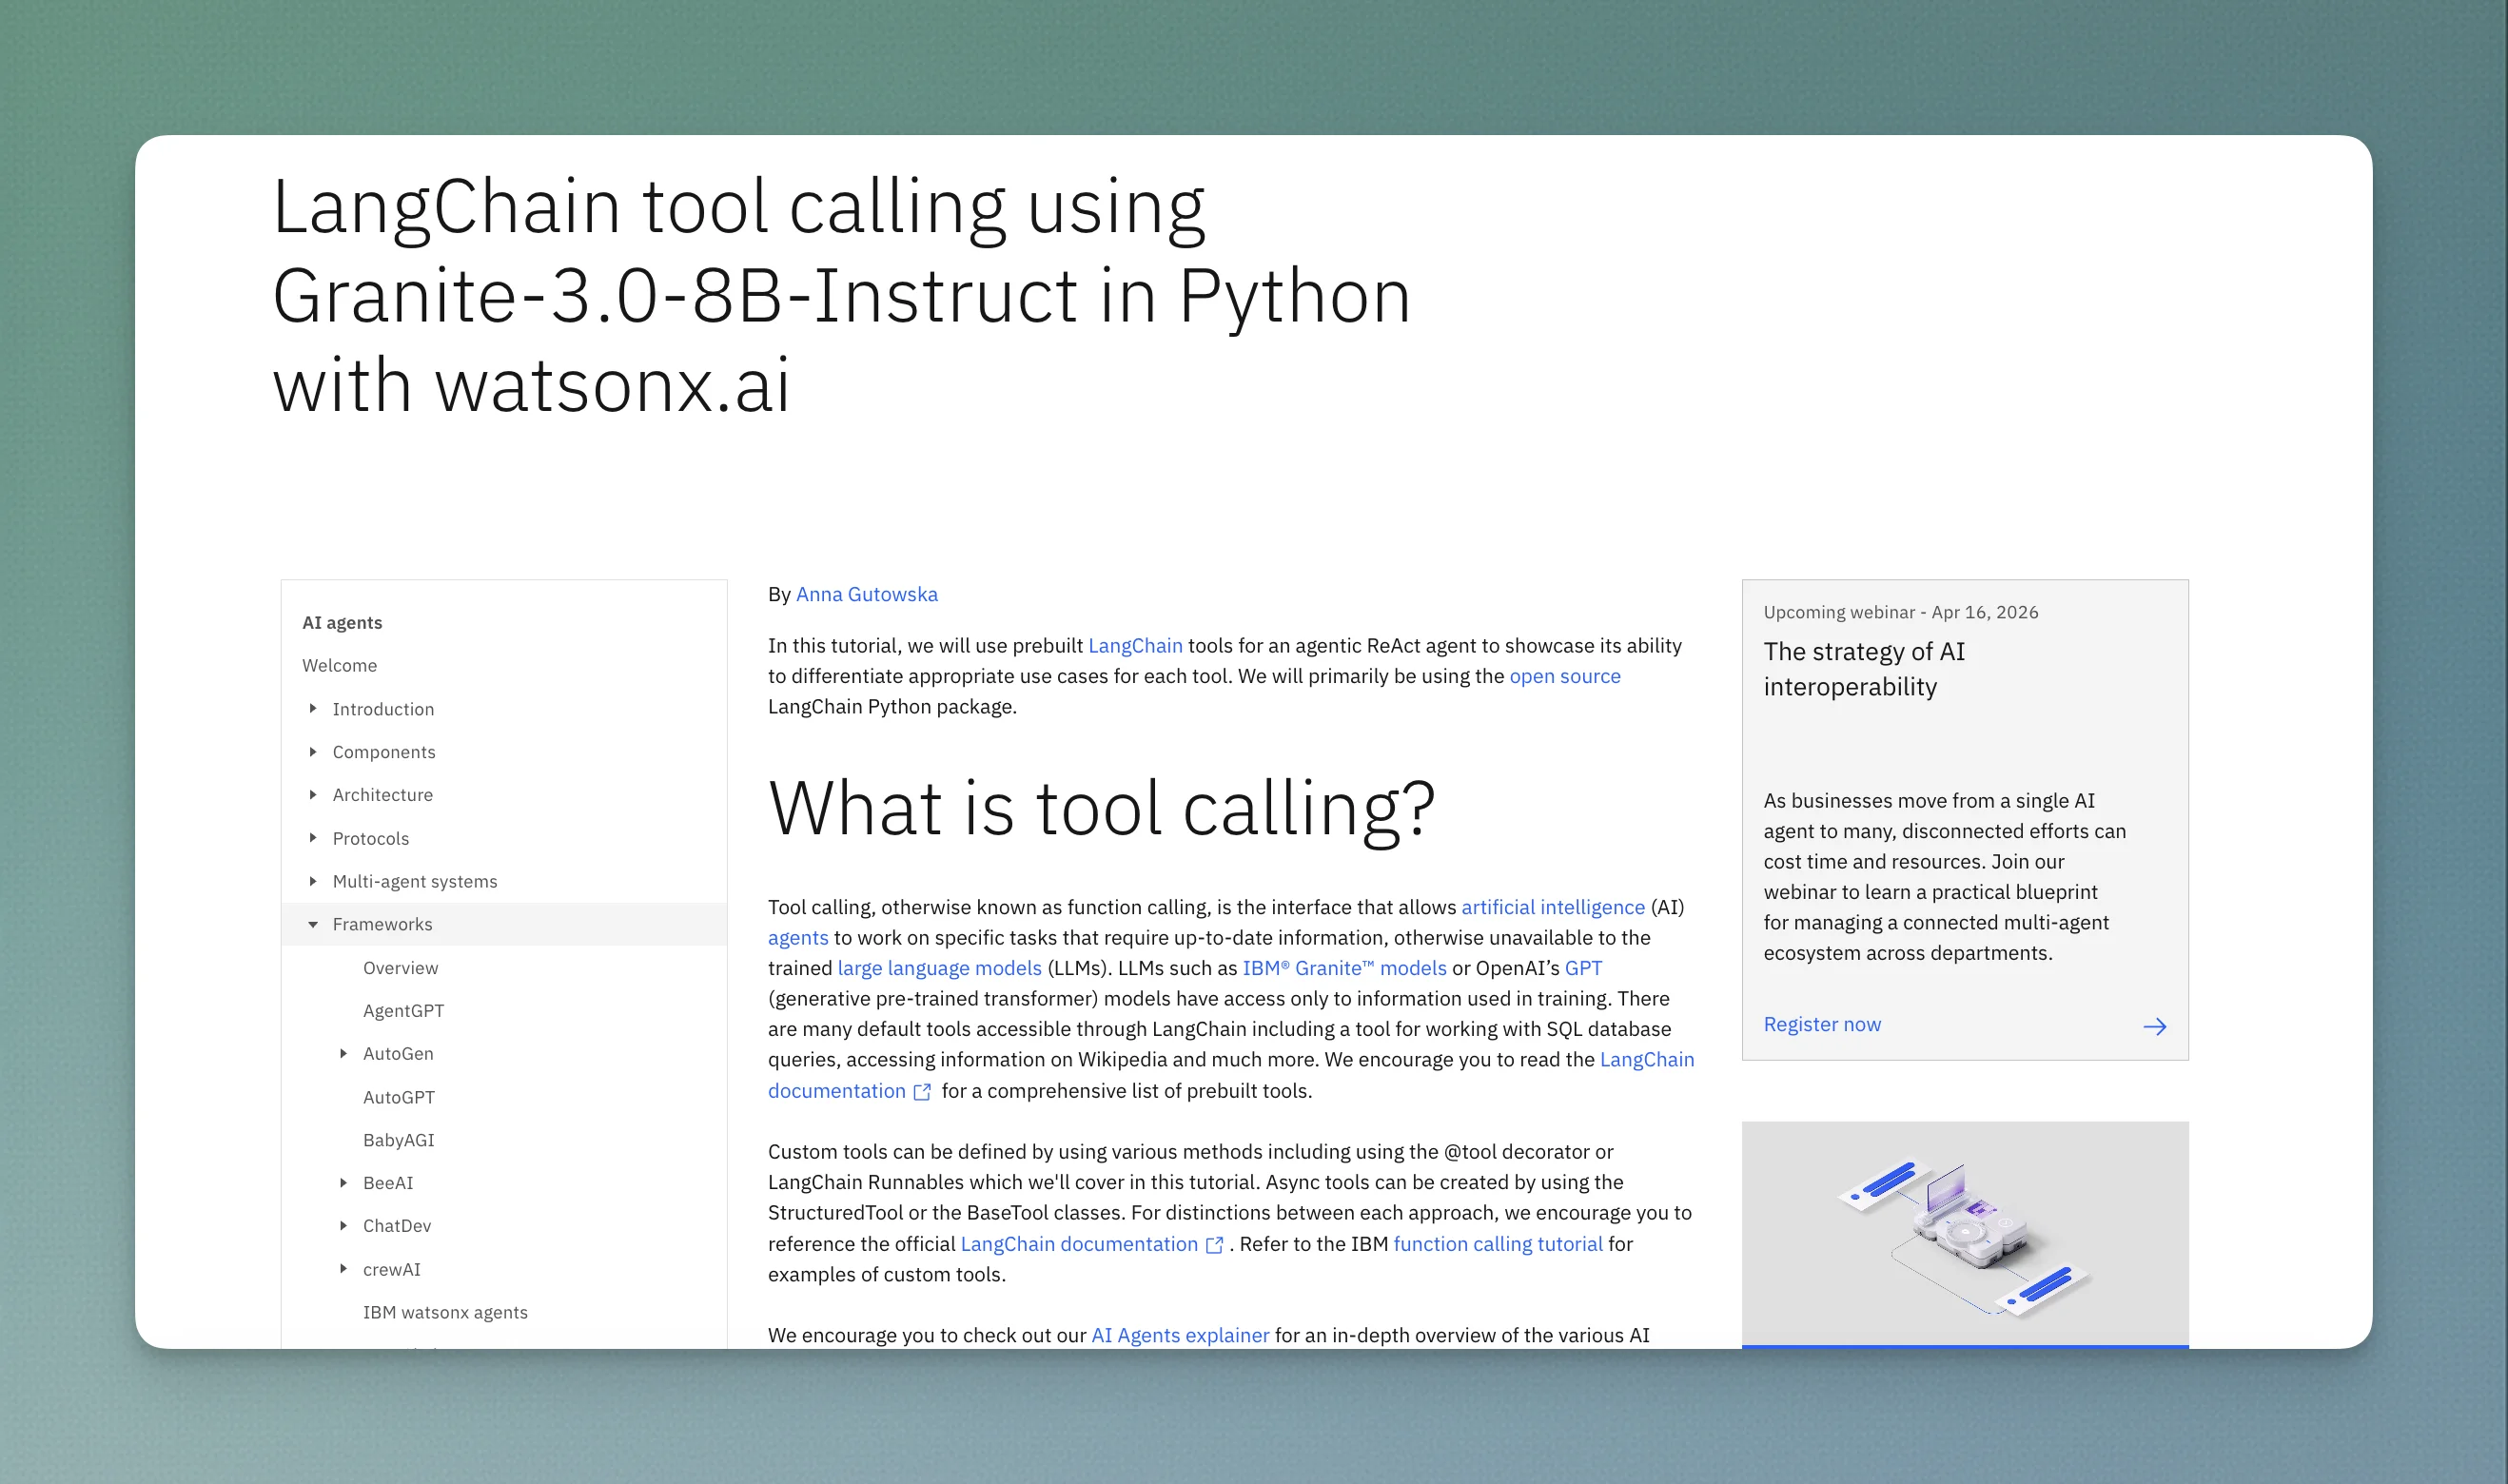The height and width of the screenshot is (1484, 2508).
Task: Open the AI Agents explainer link
Action: point(1179,1334)
